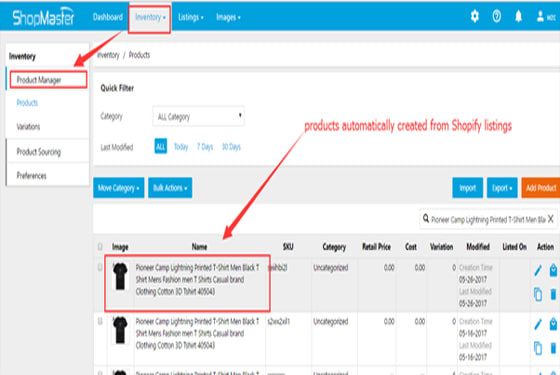Image resolution: width=560 pixels, height=375 pixels.
Task: Edit first product with pencil icon (05-26-2017)
Action: click(538, 271)
